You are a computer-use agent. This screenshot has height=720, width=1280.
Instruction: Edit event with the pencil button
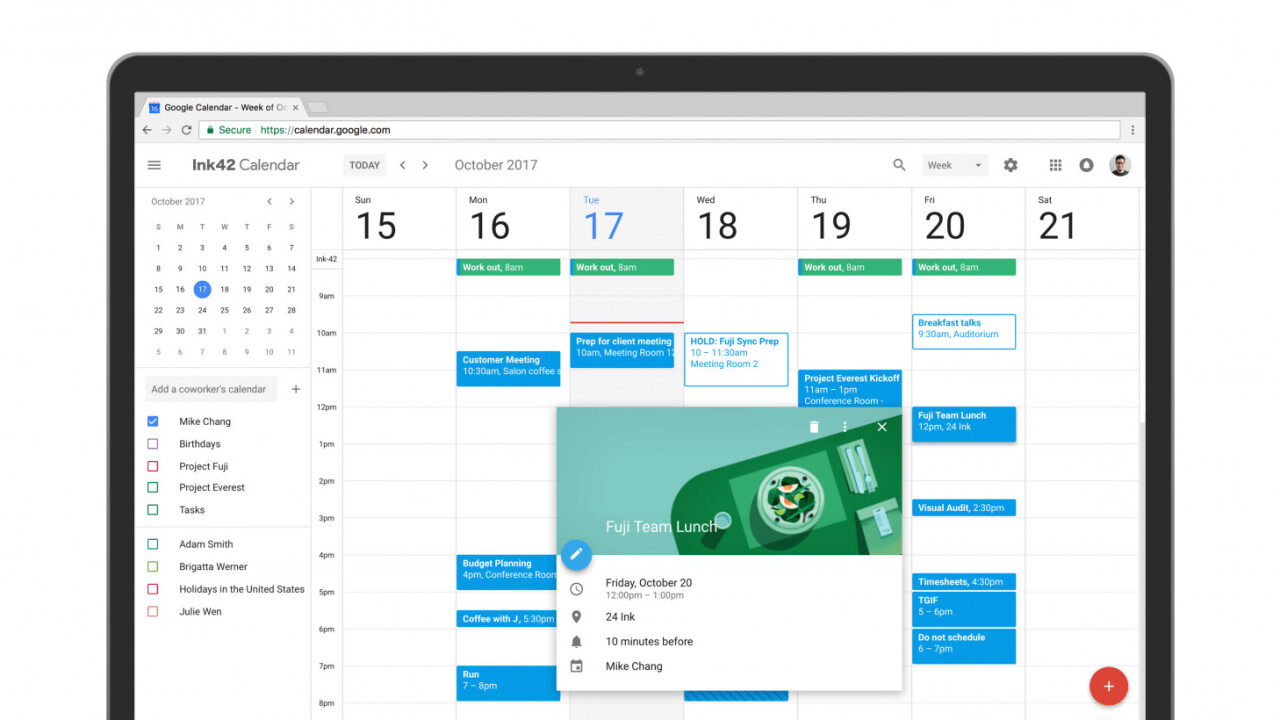click(x=576, y=554)
